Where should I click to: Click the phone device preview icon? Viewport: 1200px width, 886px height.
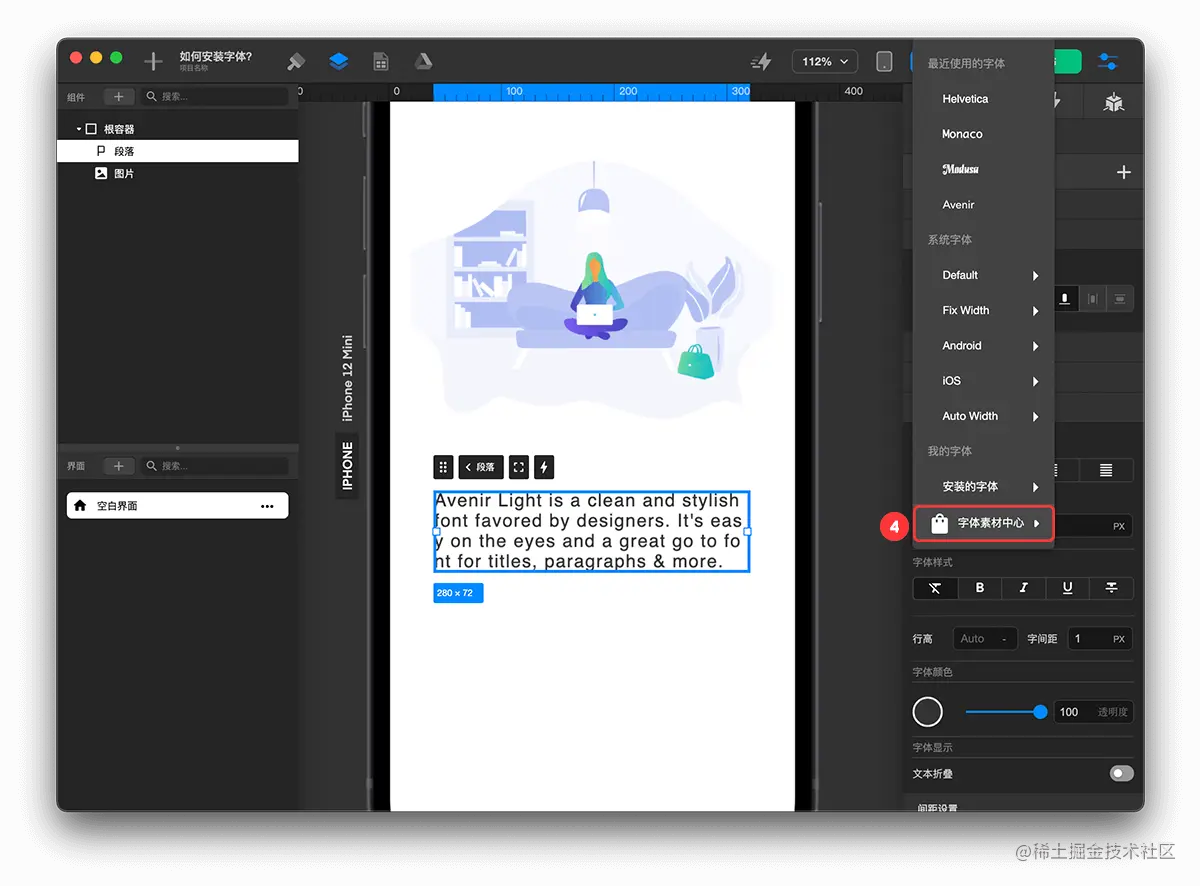coord(884,62)
